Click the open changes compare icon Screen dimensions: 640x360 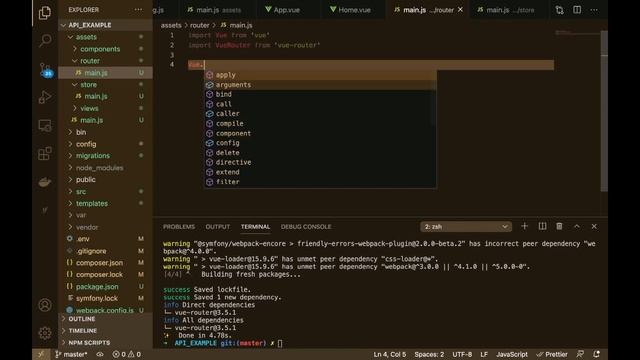559,10
